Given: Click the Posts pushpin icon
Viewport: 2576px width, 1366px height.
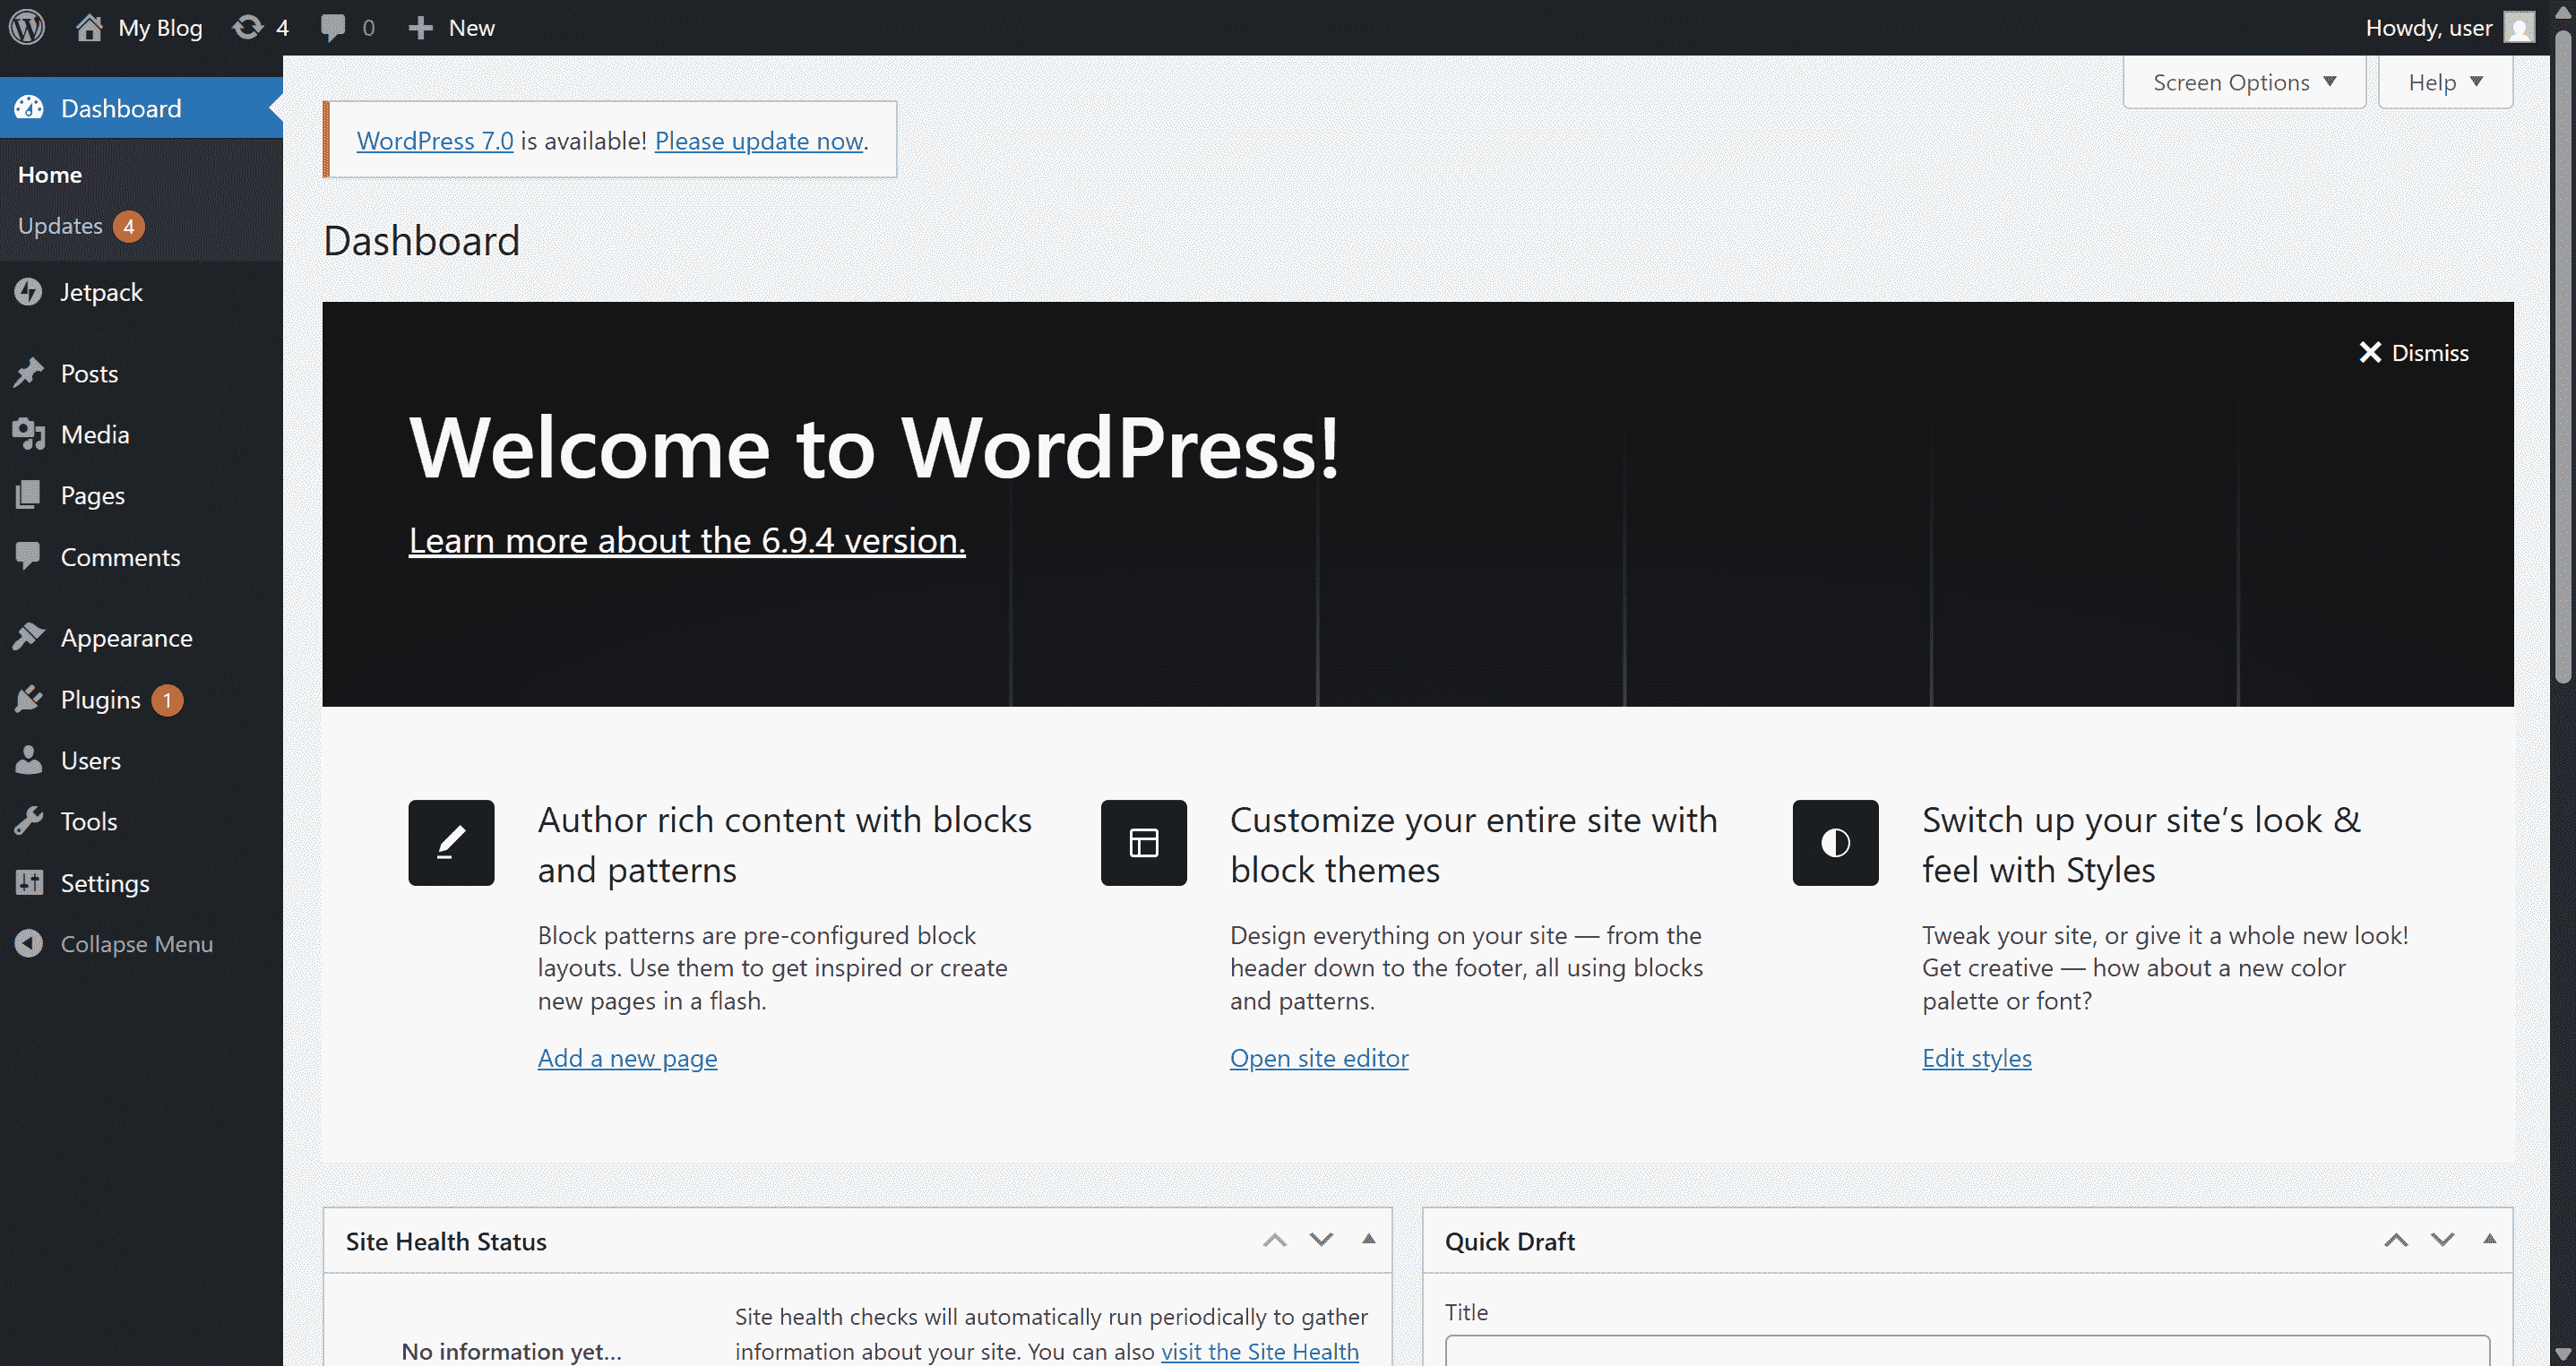Looking at the screenshot, I should [29, 372].
